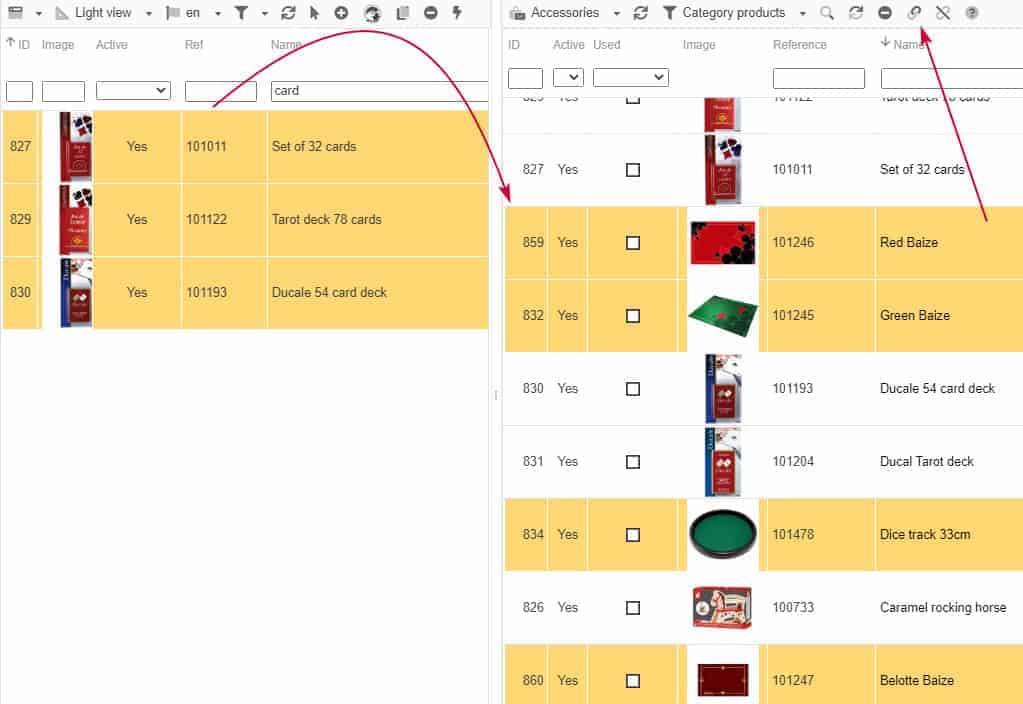1023x704 pixels.
Task: Select the Tarot deck 78 cards row
Action: (x=326, y=220)
